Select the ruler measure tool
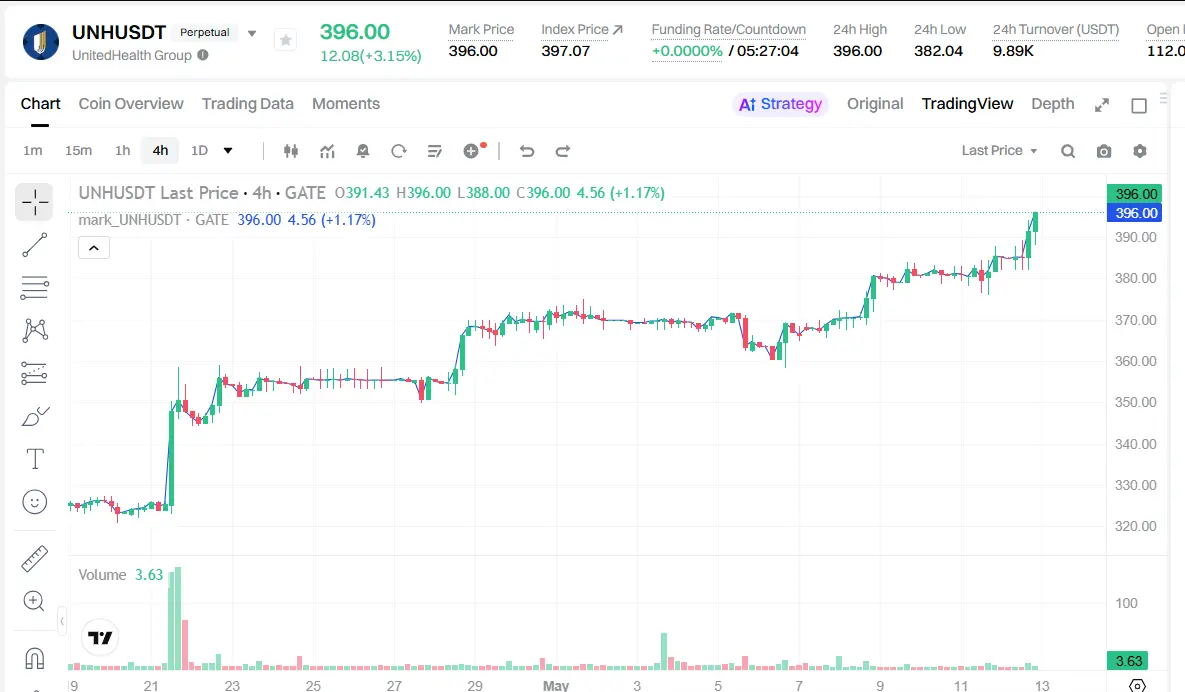 34,558
